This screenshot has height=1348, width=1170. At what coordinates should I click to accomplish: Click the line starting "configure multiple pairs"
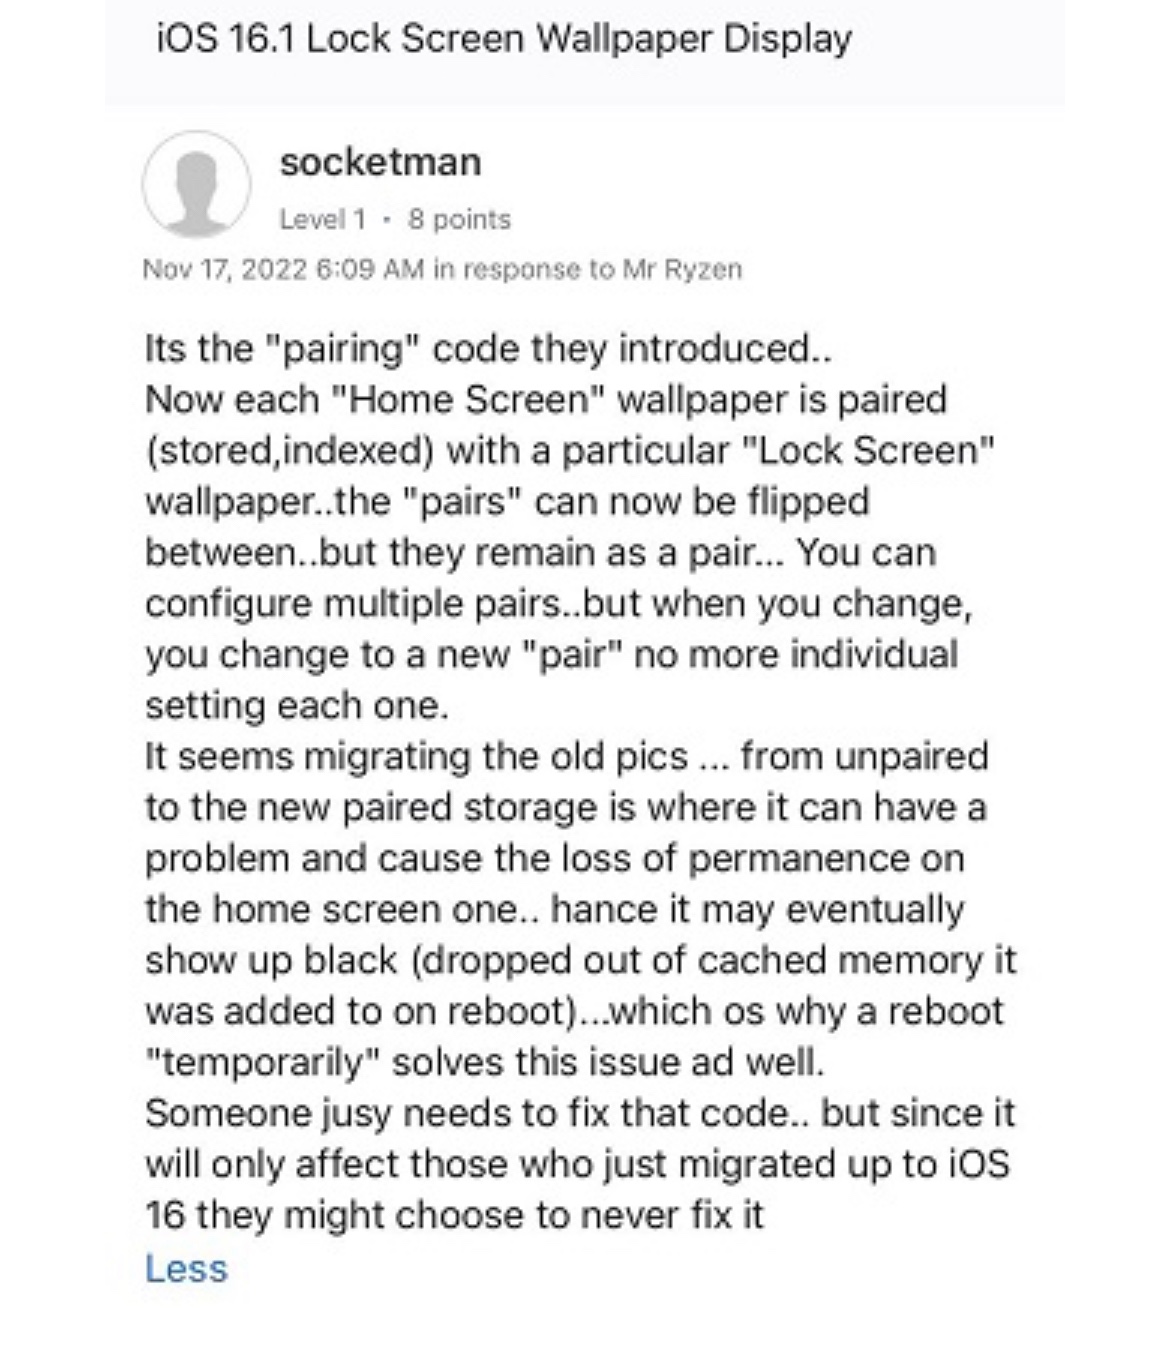coord(558,604)
